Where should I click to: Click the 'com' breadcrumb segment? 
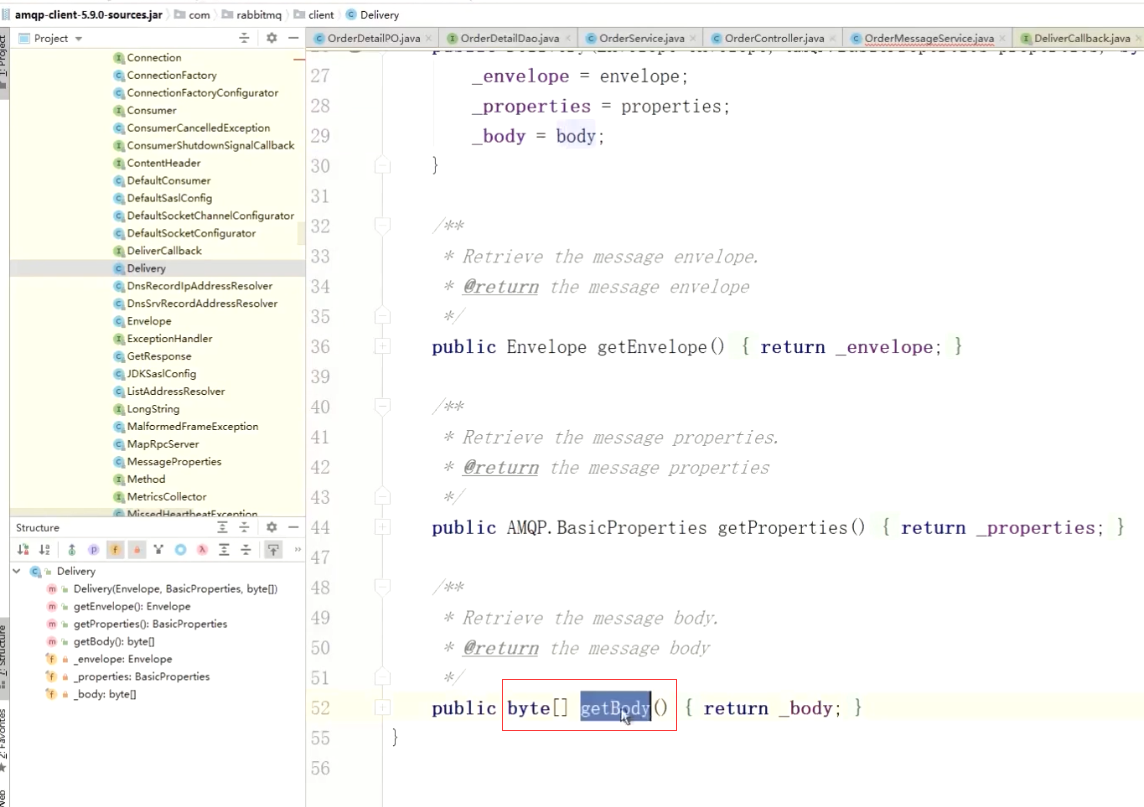(193, 15)
